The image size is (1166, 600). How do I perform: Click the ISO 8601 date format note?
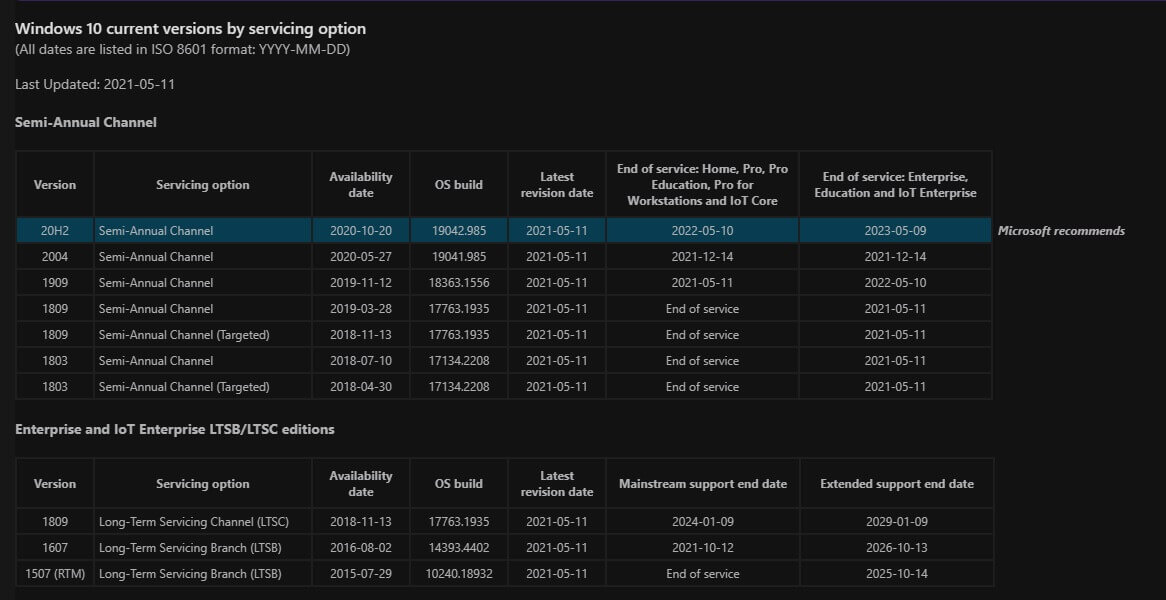[x=182, y=50]
